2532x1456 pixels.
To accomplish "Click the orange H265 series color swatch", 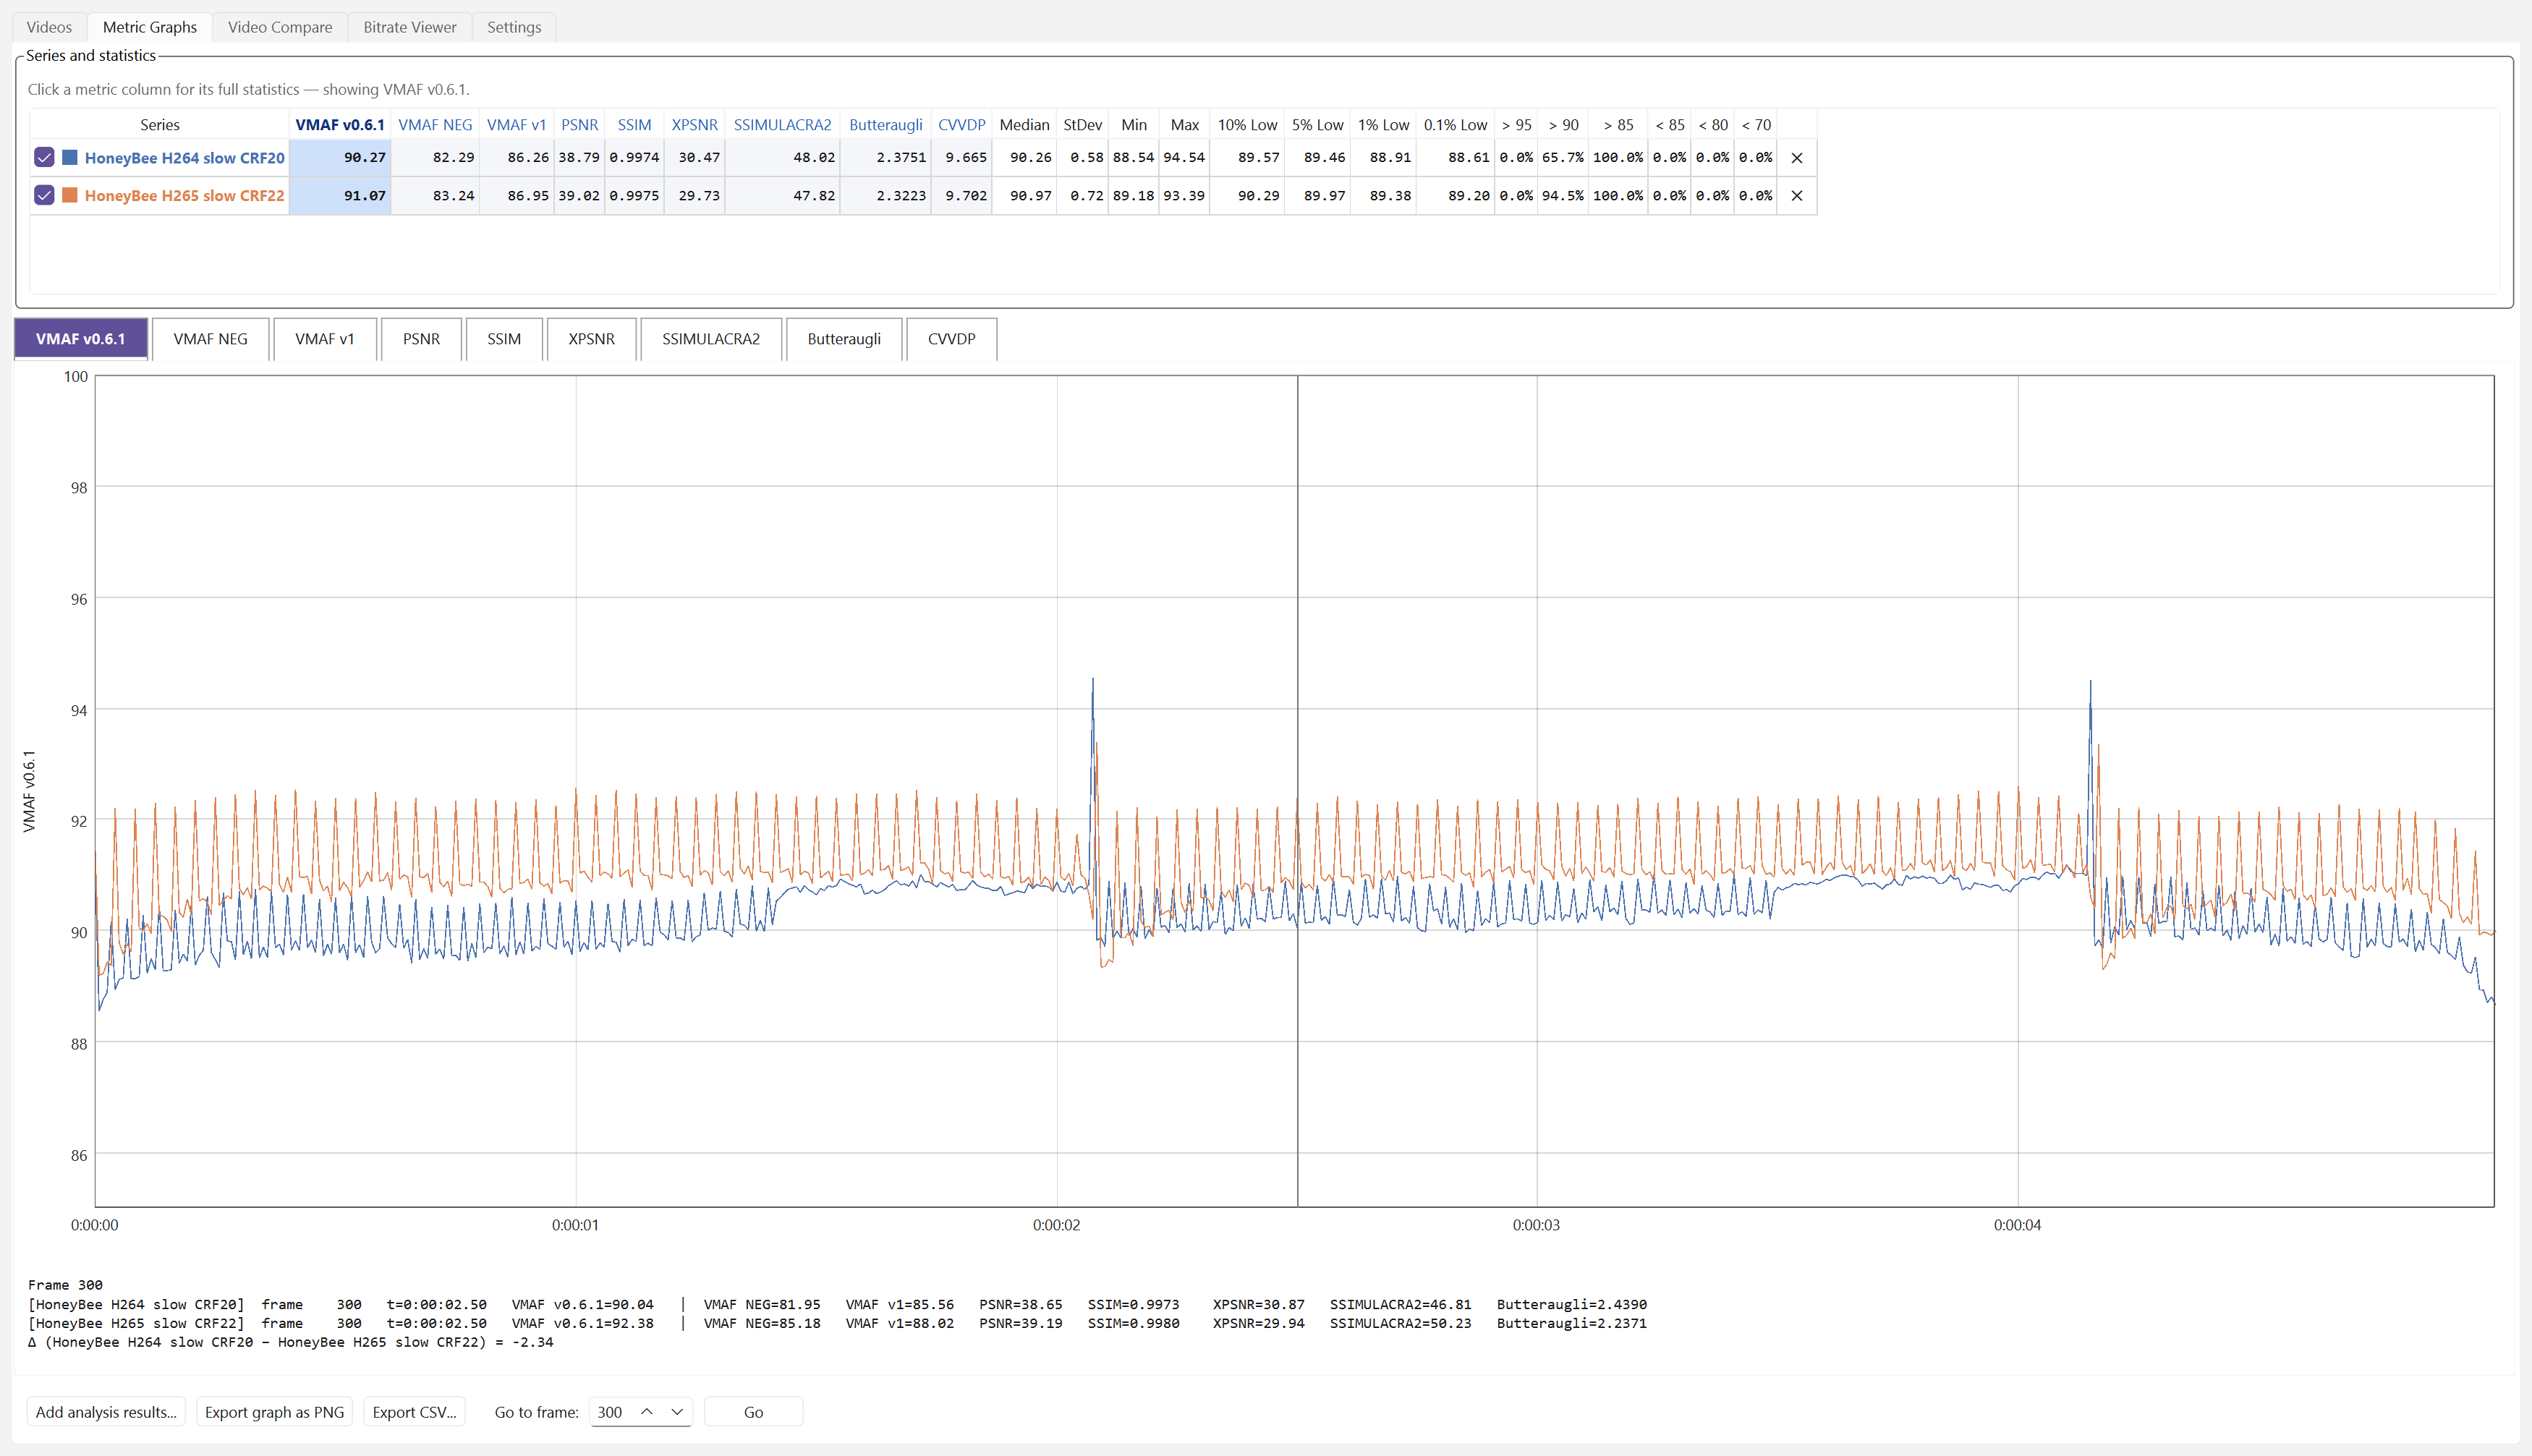I will click(x=70, y=195).
